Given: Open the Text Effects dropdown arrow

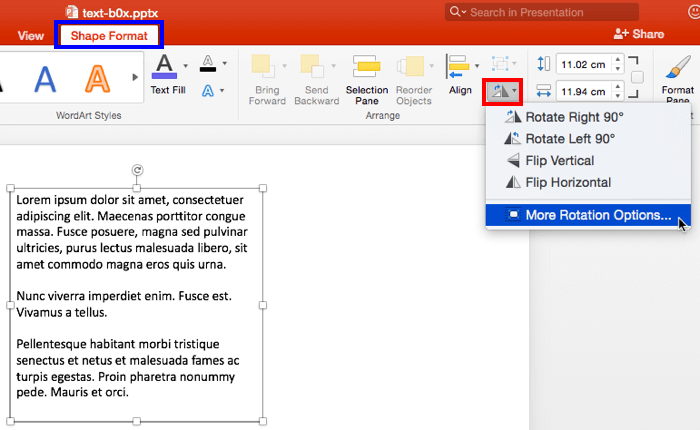Looking at the screenshot, I should (222, 91).
